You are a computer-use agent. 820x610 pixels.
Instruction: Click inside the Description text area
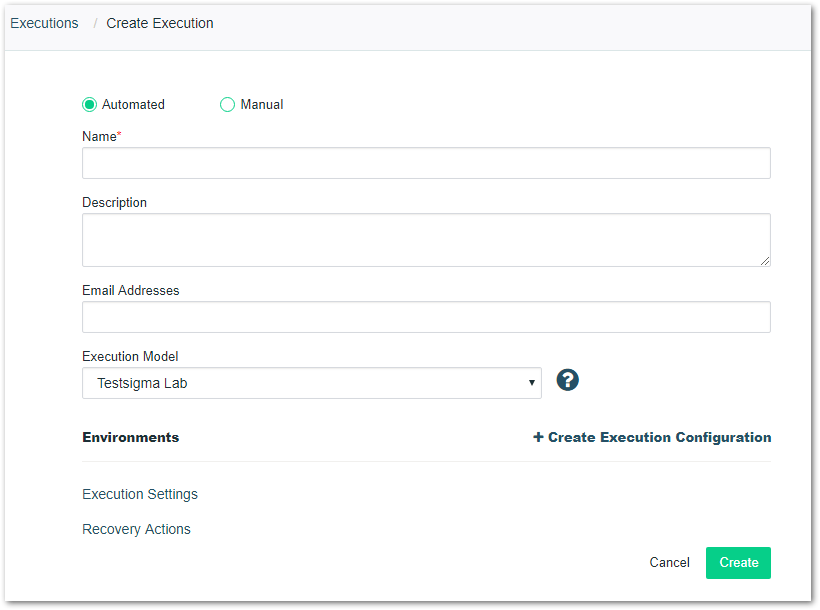point(426,240)
